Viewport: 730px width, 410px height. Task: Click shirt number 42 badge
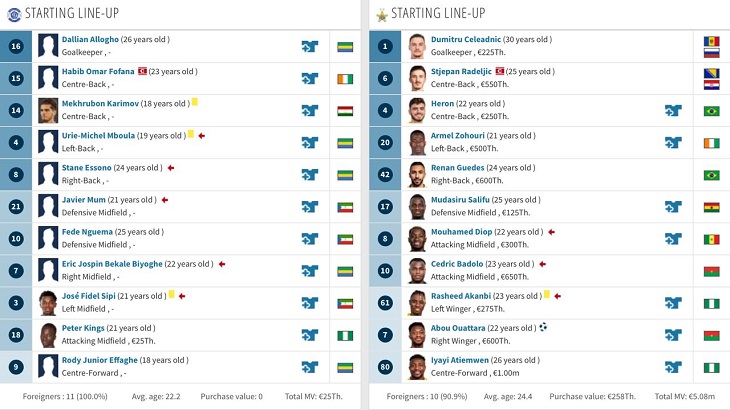pos(385,175)
